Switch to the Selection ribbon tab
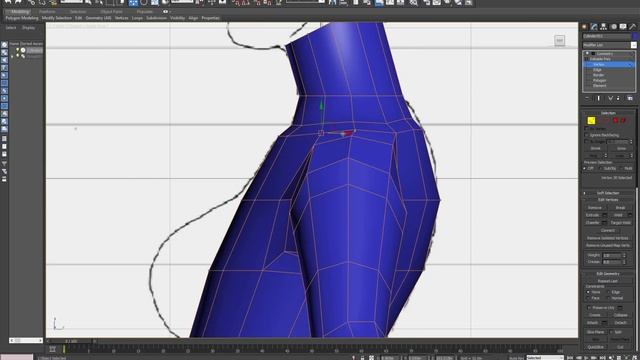The height and width of the screenshot is (360, 640). point(78,12)
